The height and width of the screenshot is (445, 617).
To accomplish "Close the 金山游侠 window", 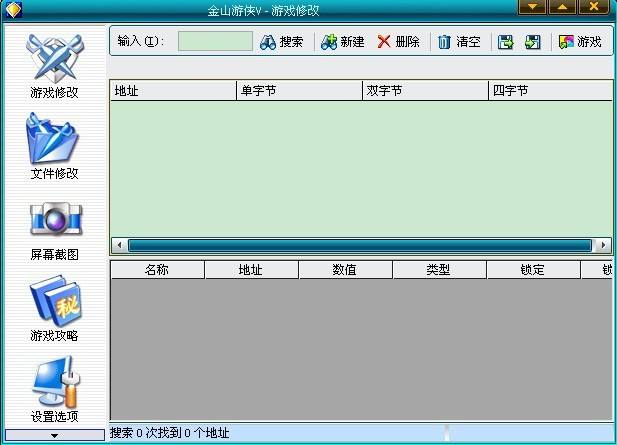I will [x=594, y=7].
